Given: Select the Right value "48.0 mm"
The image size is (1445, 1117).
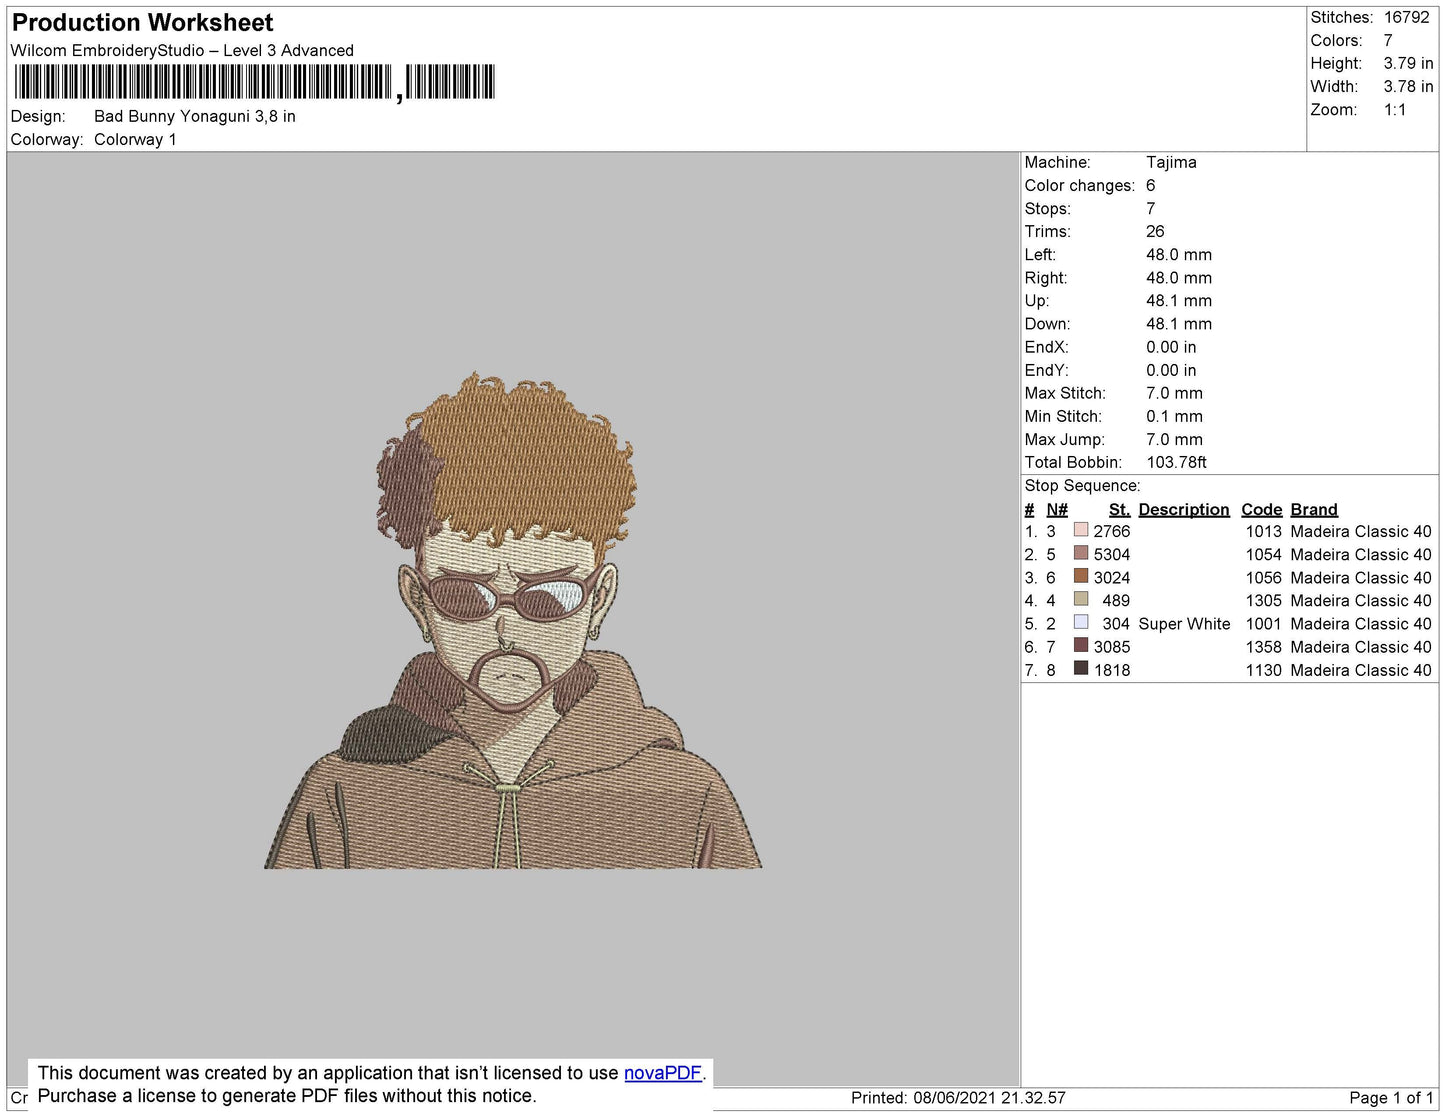Looking at the screenshot, I should click(x=1179, y=278).
